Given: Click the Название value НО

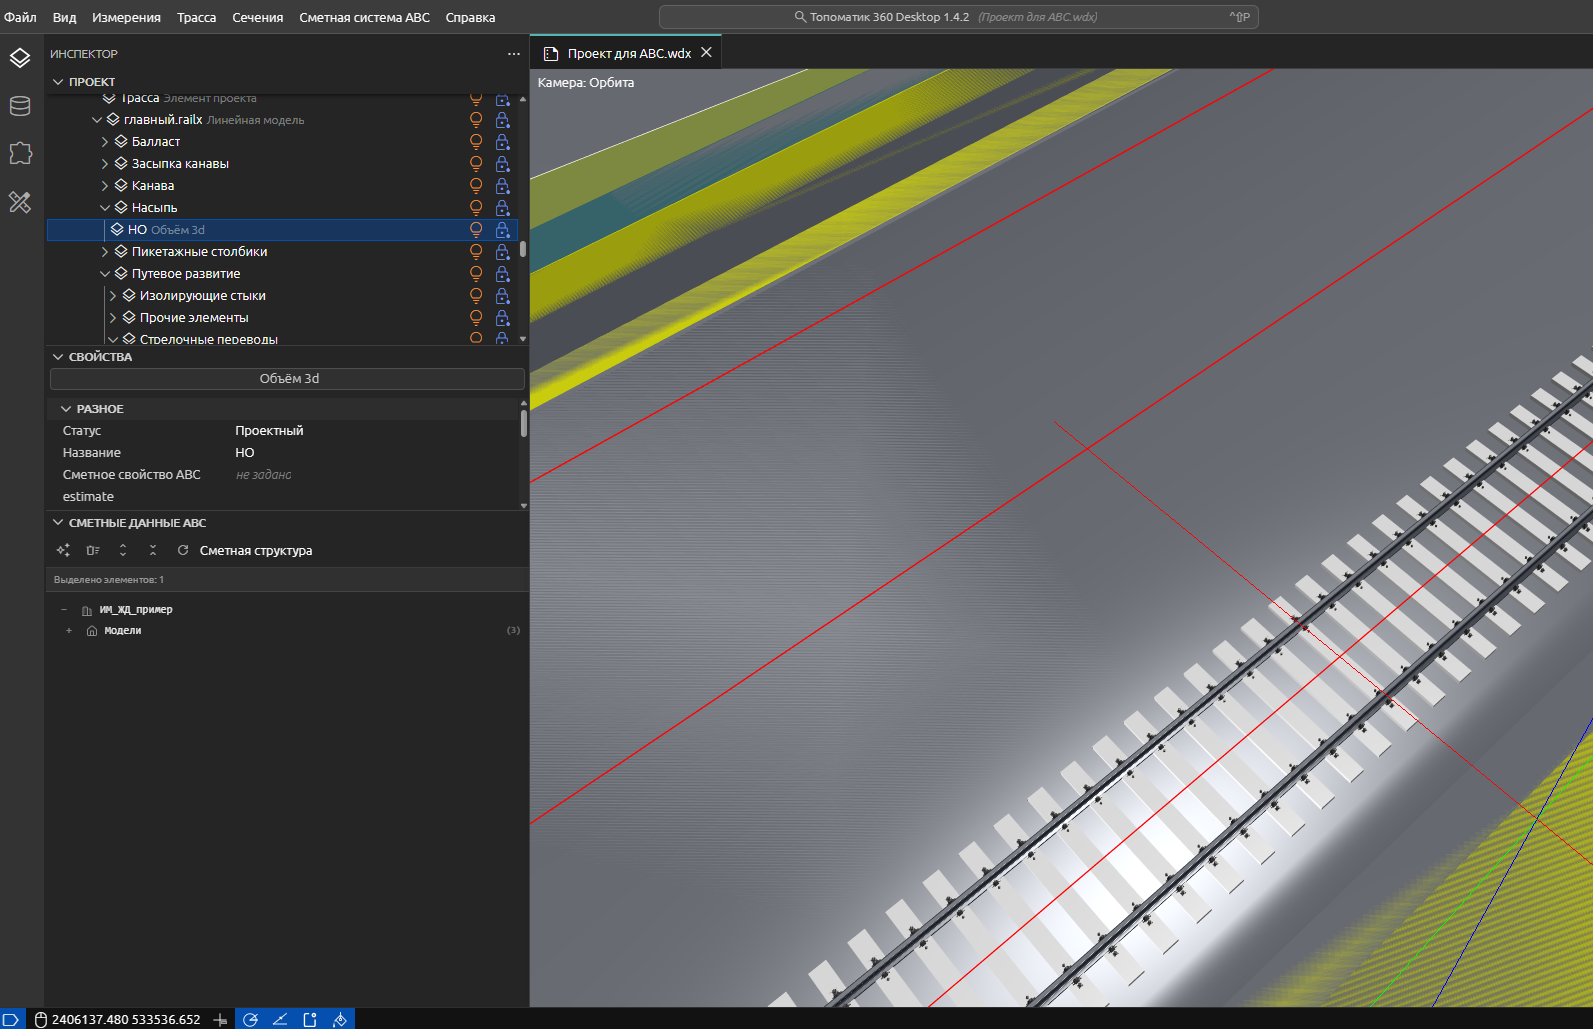Looking at the screenshot, I should [245, 453].
